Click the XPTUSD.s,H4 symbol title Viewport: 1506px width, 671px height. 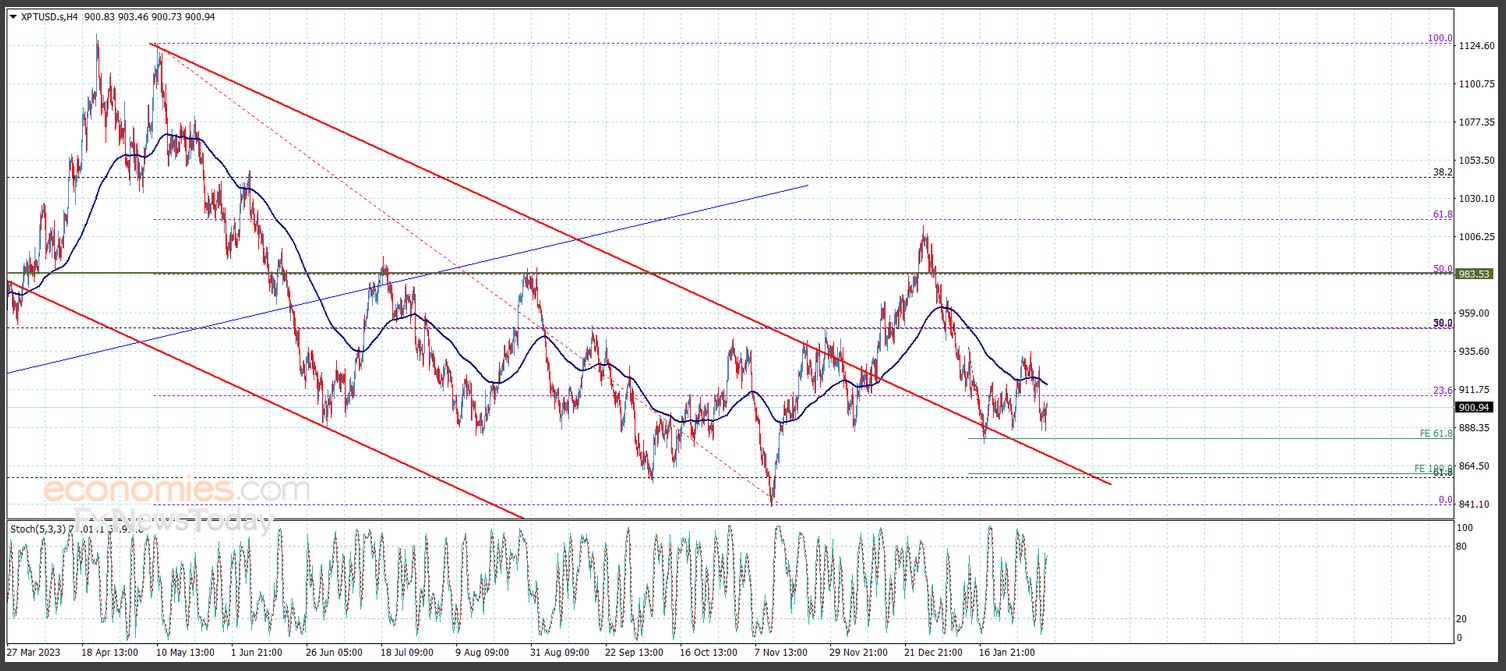click(x=49, y=17)
